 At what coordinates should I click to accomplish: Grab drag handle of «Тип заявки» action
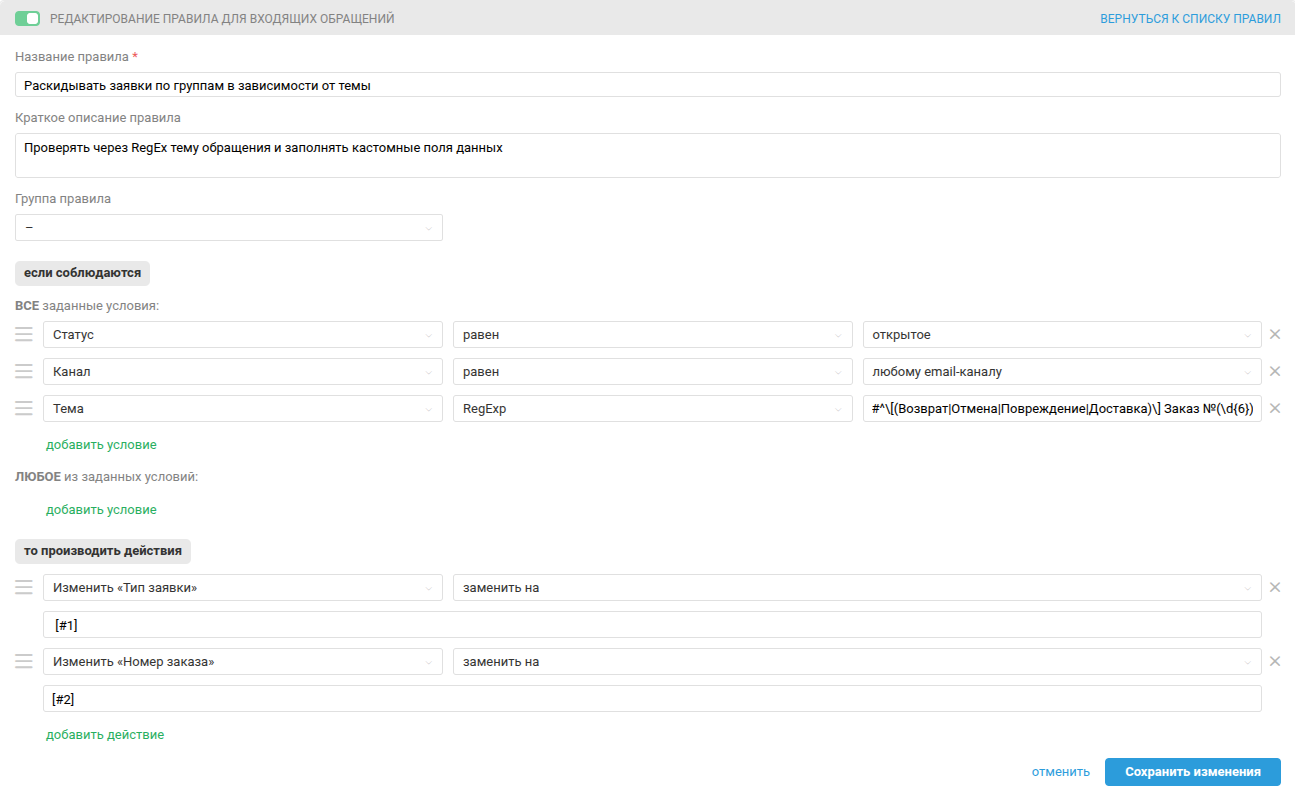pyautogui.click(x=24, y=587)
